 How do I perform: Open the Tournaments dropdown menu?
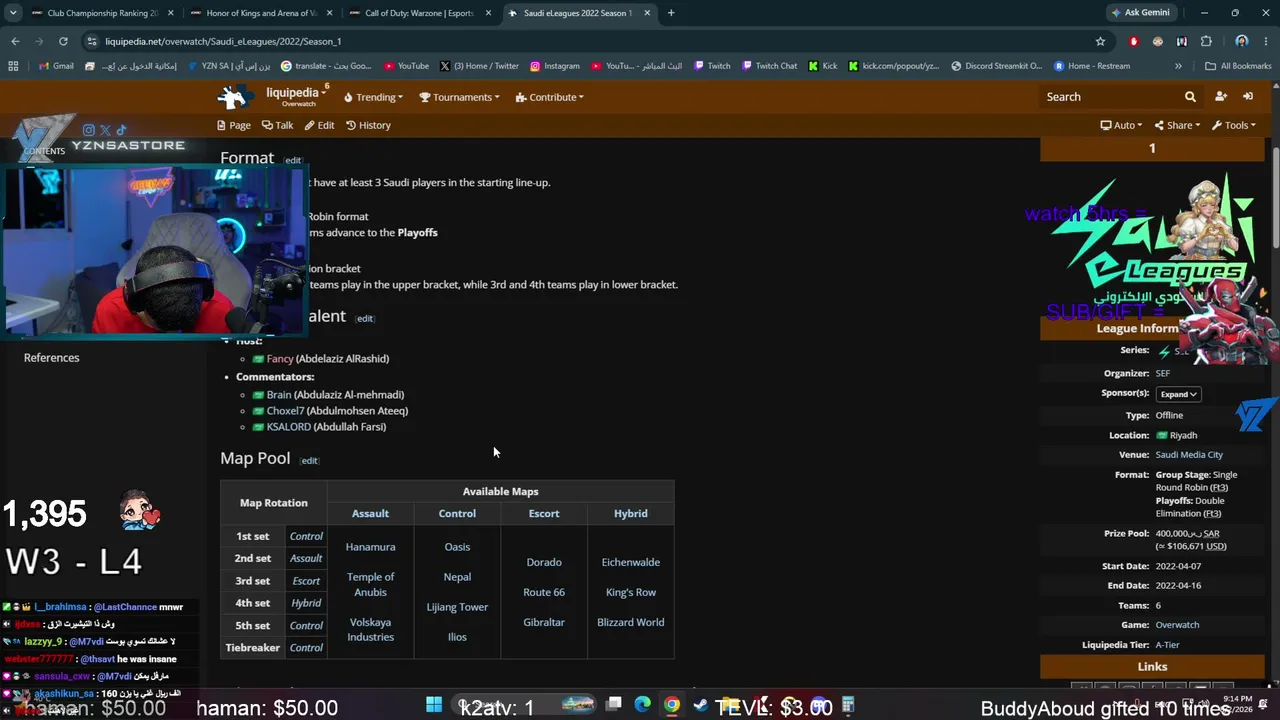coord(459,97)
